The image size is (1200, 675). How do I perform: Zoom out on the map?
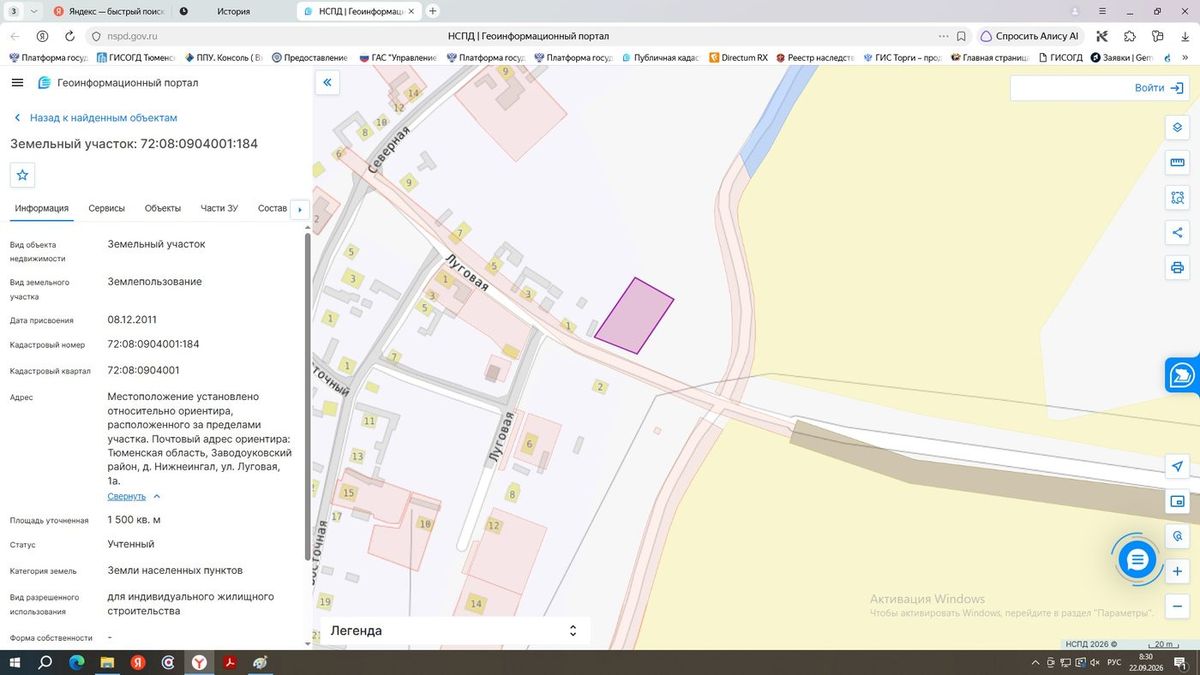[1177, 607]
